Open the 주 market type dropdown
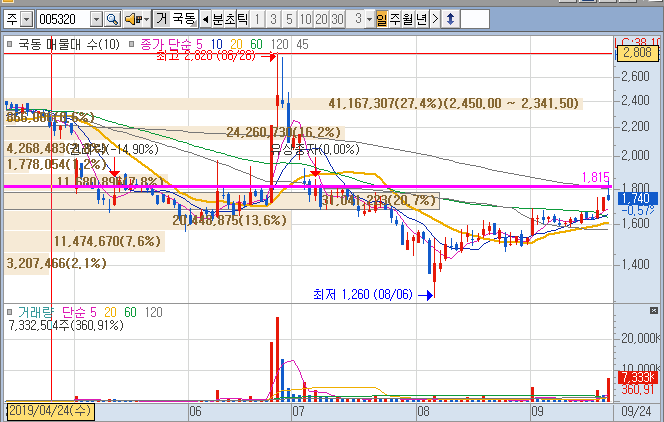 26,19
